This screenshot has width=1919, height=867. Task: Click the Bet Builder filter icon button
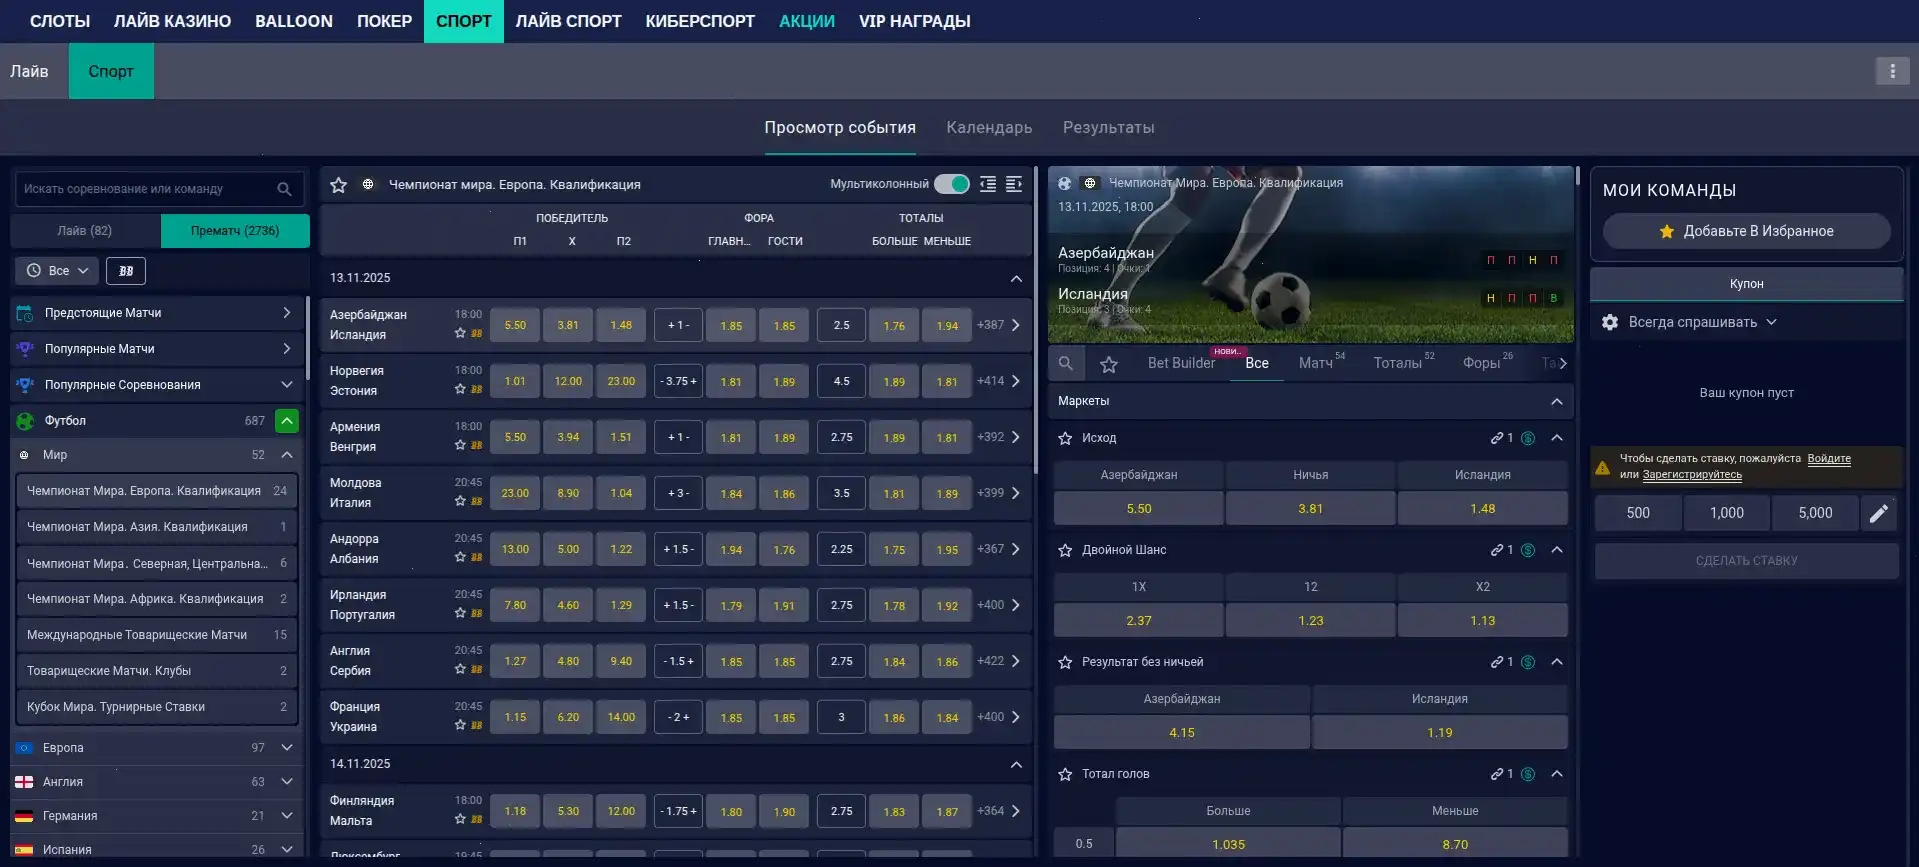tap(126, 271)
